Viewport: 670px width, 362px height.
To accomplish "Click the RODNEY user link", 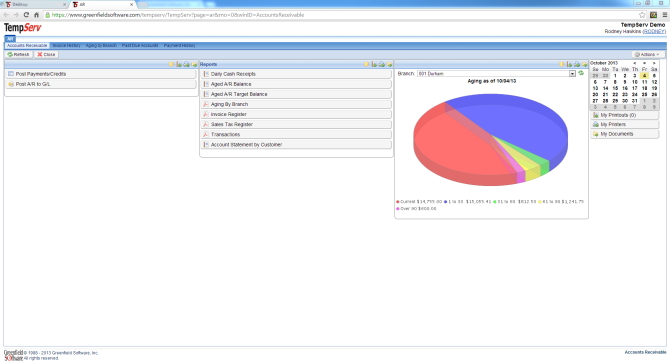I will click(654, 32).
